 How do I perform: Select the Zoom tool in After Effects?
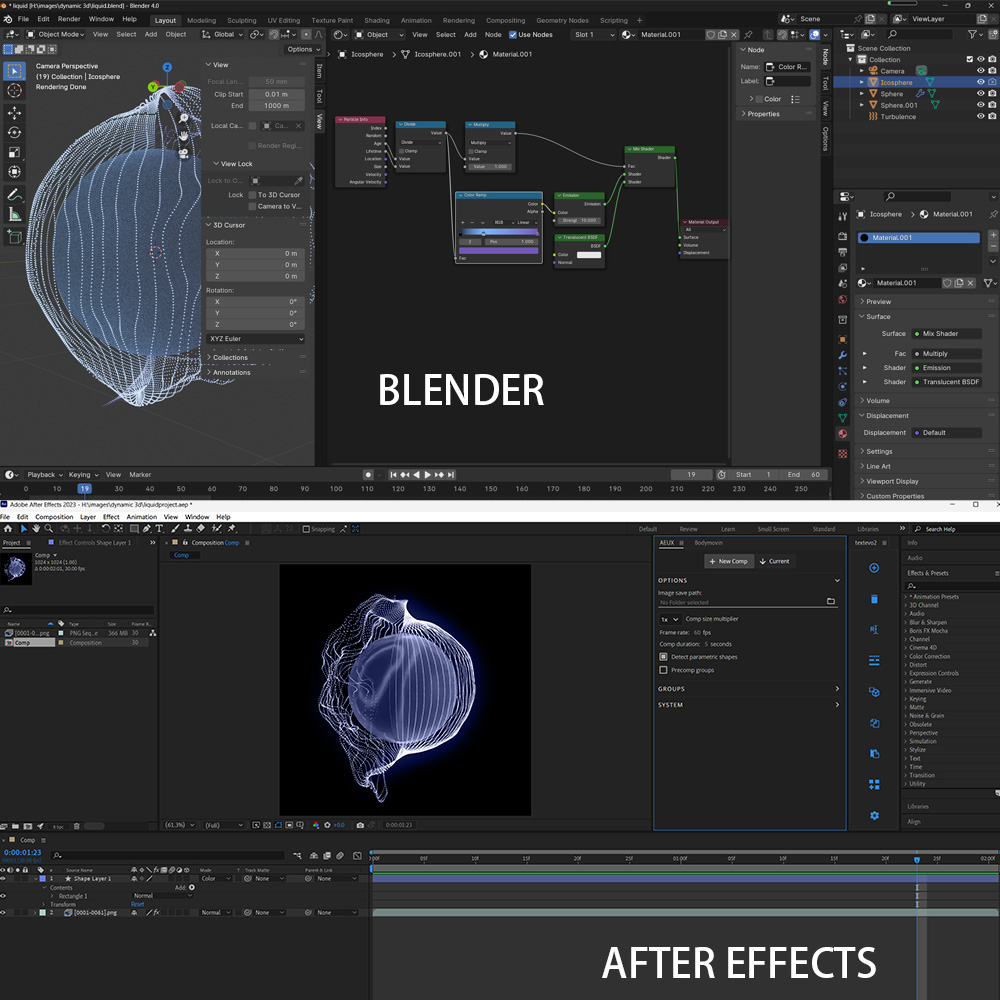[x=48, y=529]
